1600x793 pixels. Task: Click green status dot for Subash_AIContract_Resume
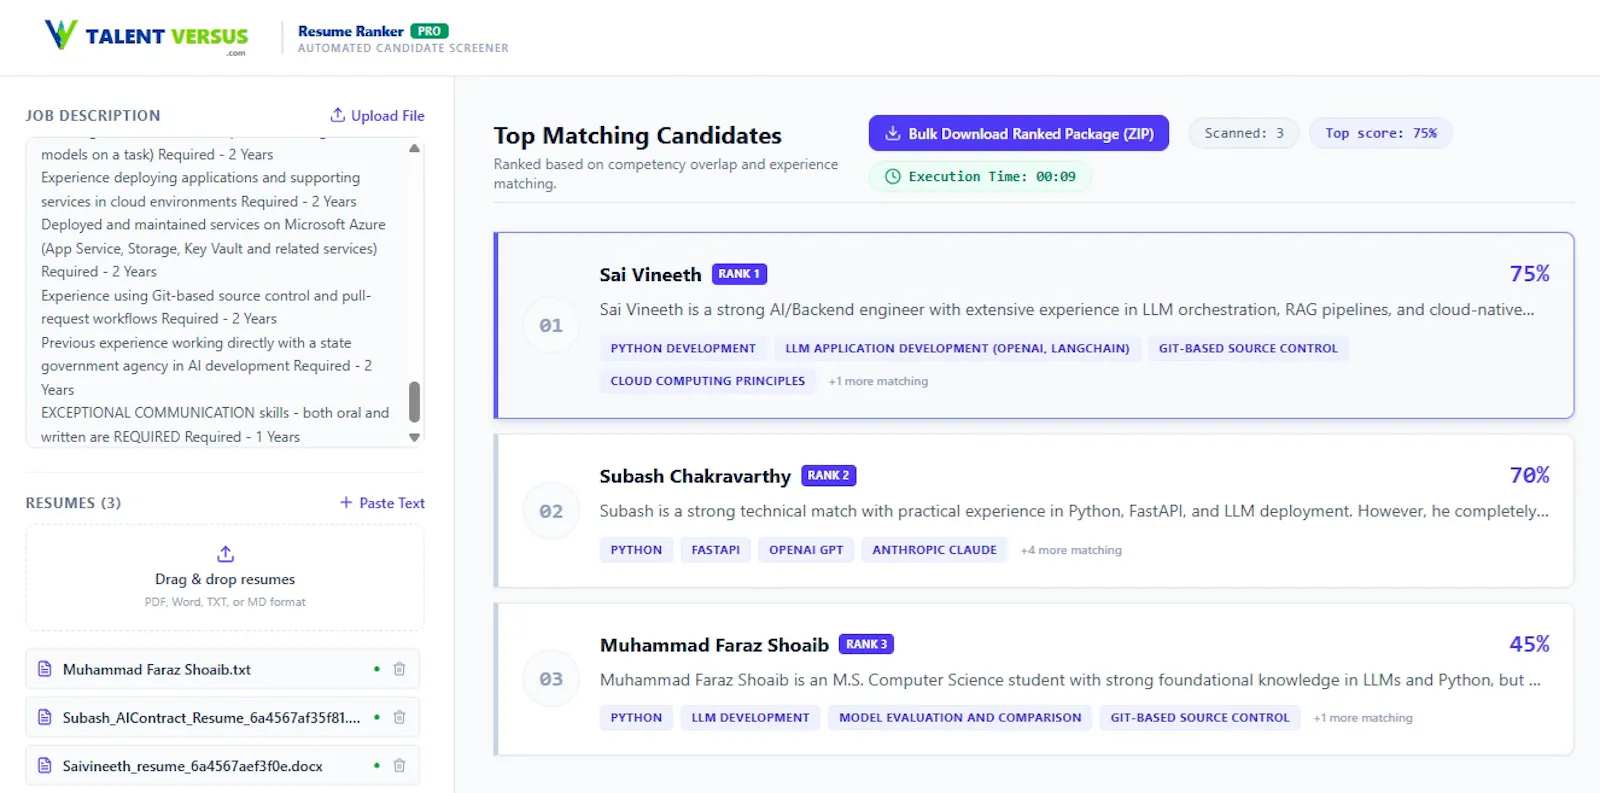[377, 717]
